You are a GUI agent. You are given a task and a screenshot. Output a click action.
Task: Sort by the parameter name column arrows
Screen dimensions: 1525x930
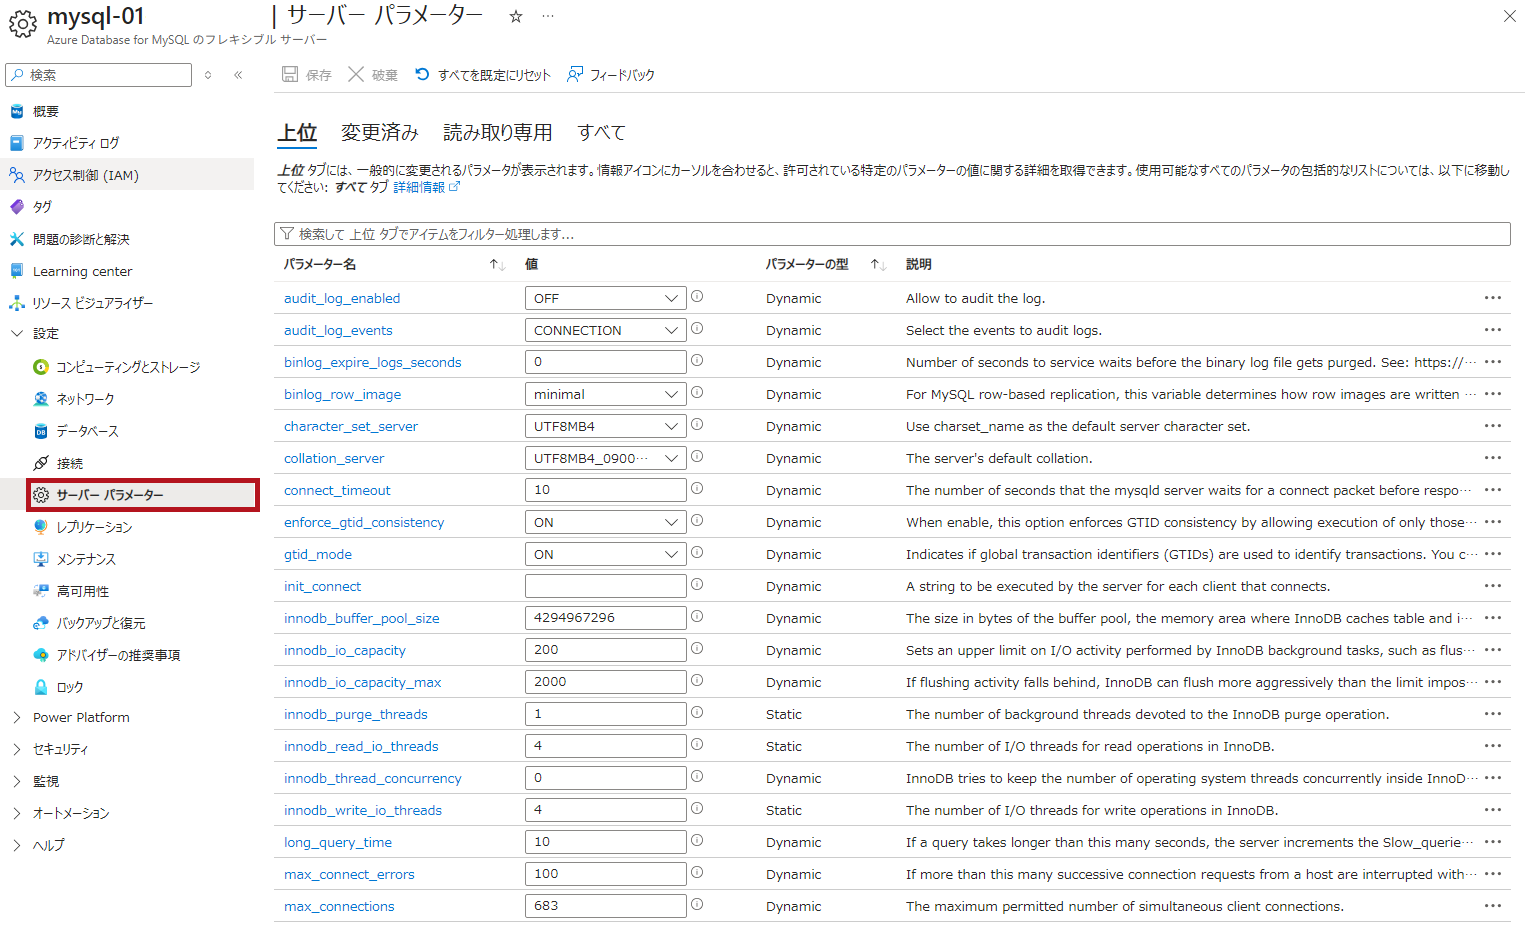click(x=497, y=265)
